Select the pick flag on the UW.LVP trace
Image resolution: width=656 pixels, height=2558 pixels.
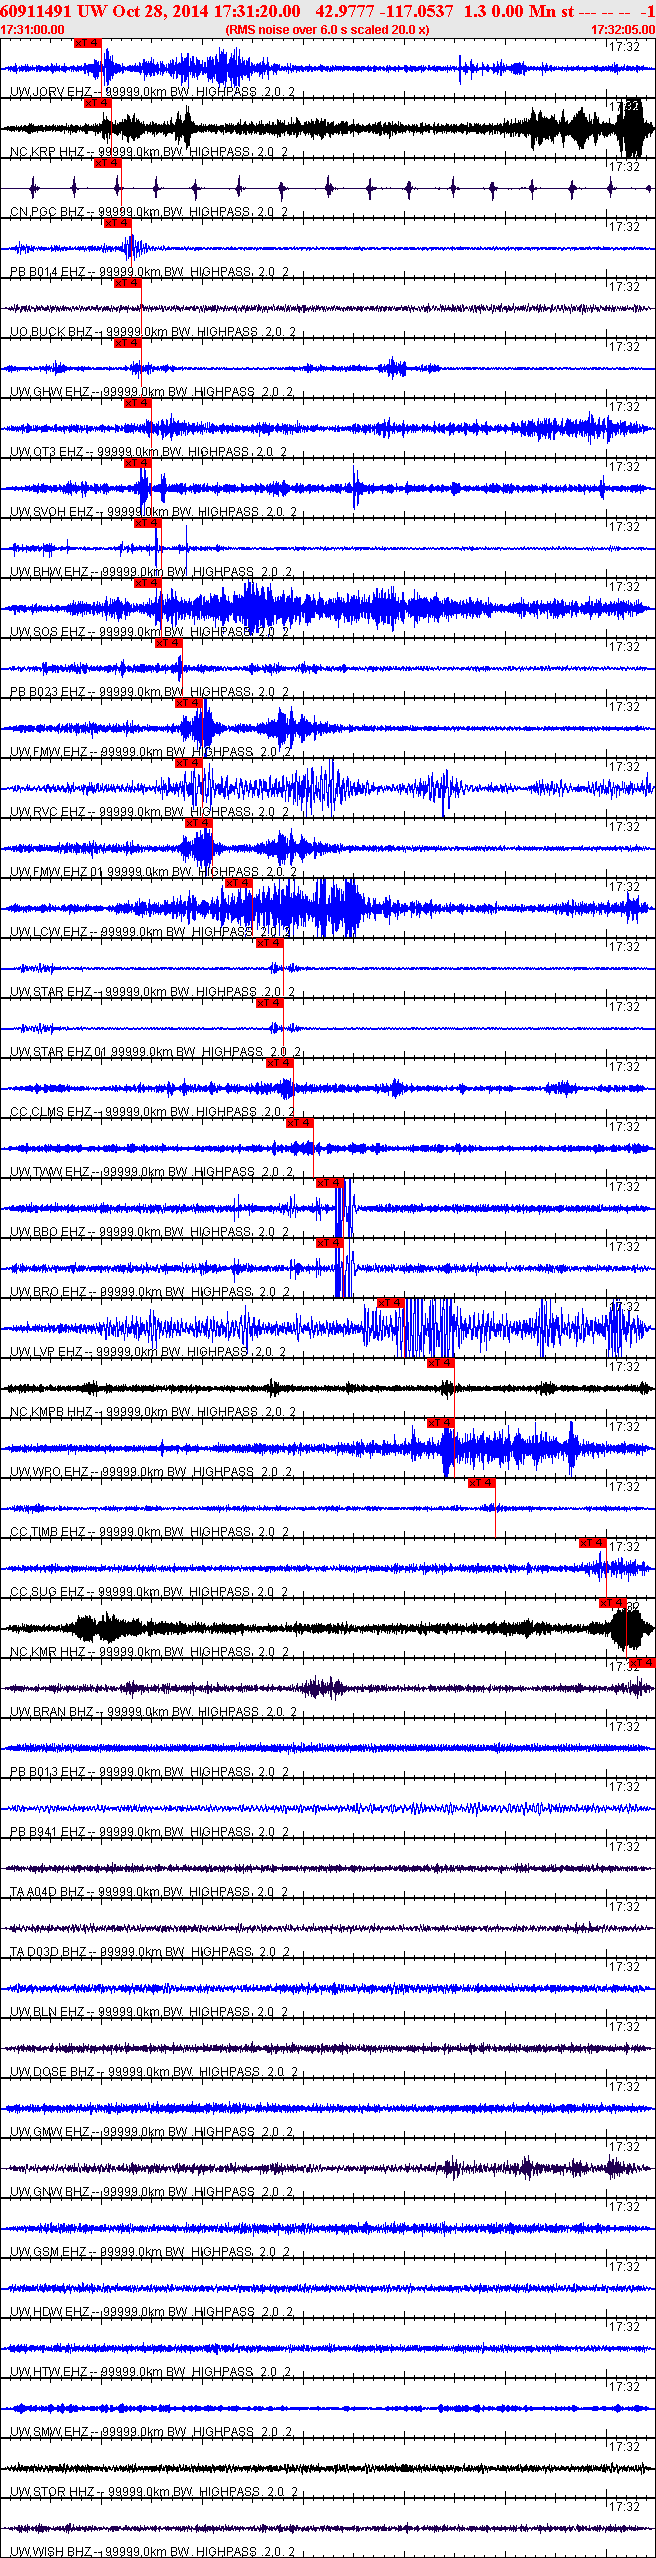pyautogui.click(x=391, y=1303)
